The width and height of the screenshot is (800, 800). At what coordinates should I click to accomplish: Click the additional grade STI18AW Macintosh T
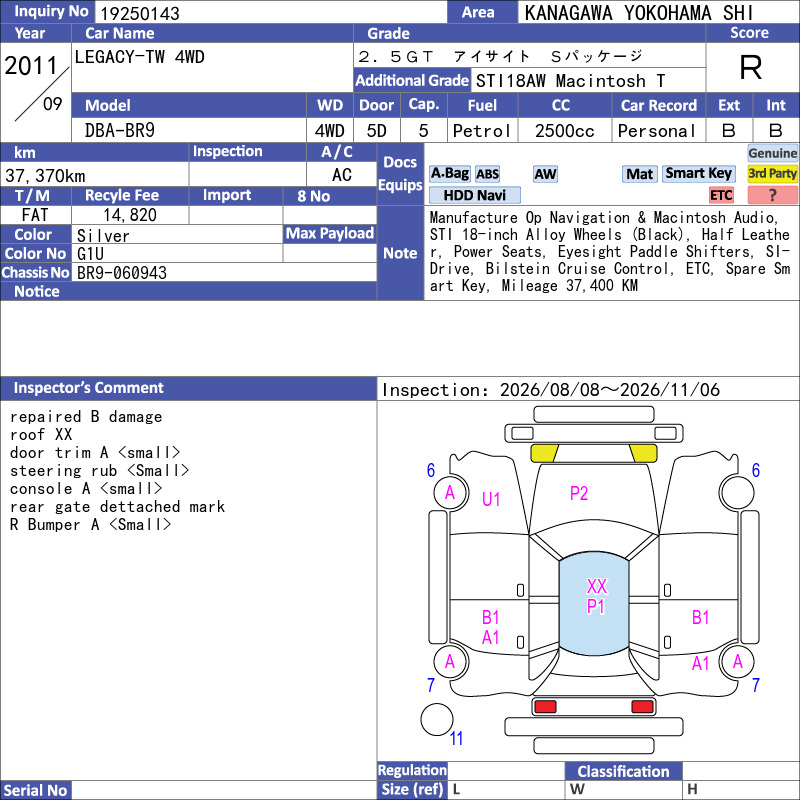point(570,81)
